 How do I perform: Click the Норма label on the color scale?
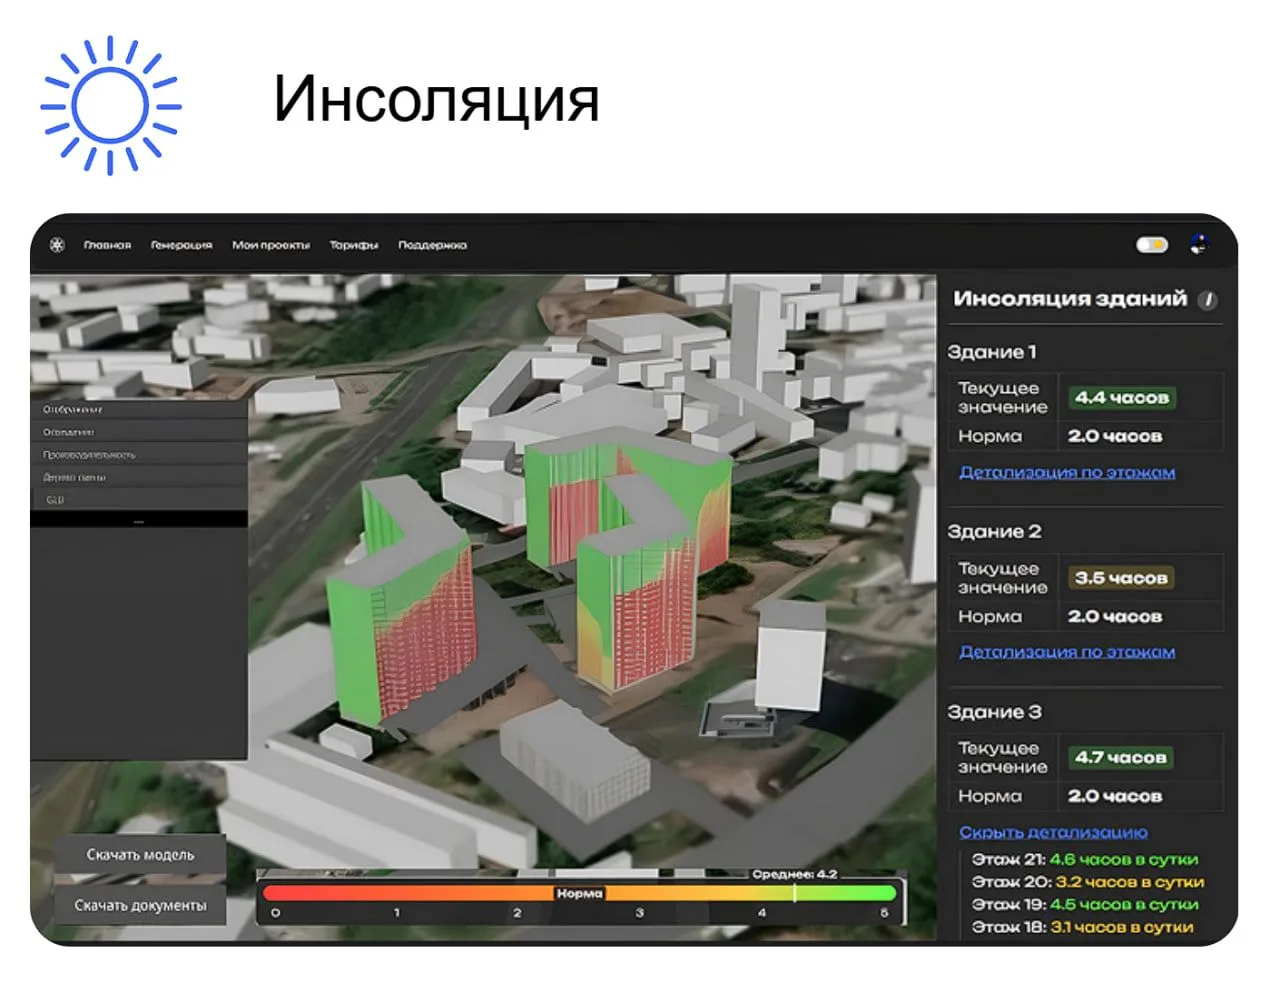pyautogui.click(x=579, y=893)
